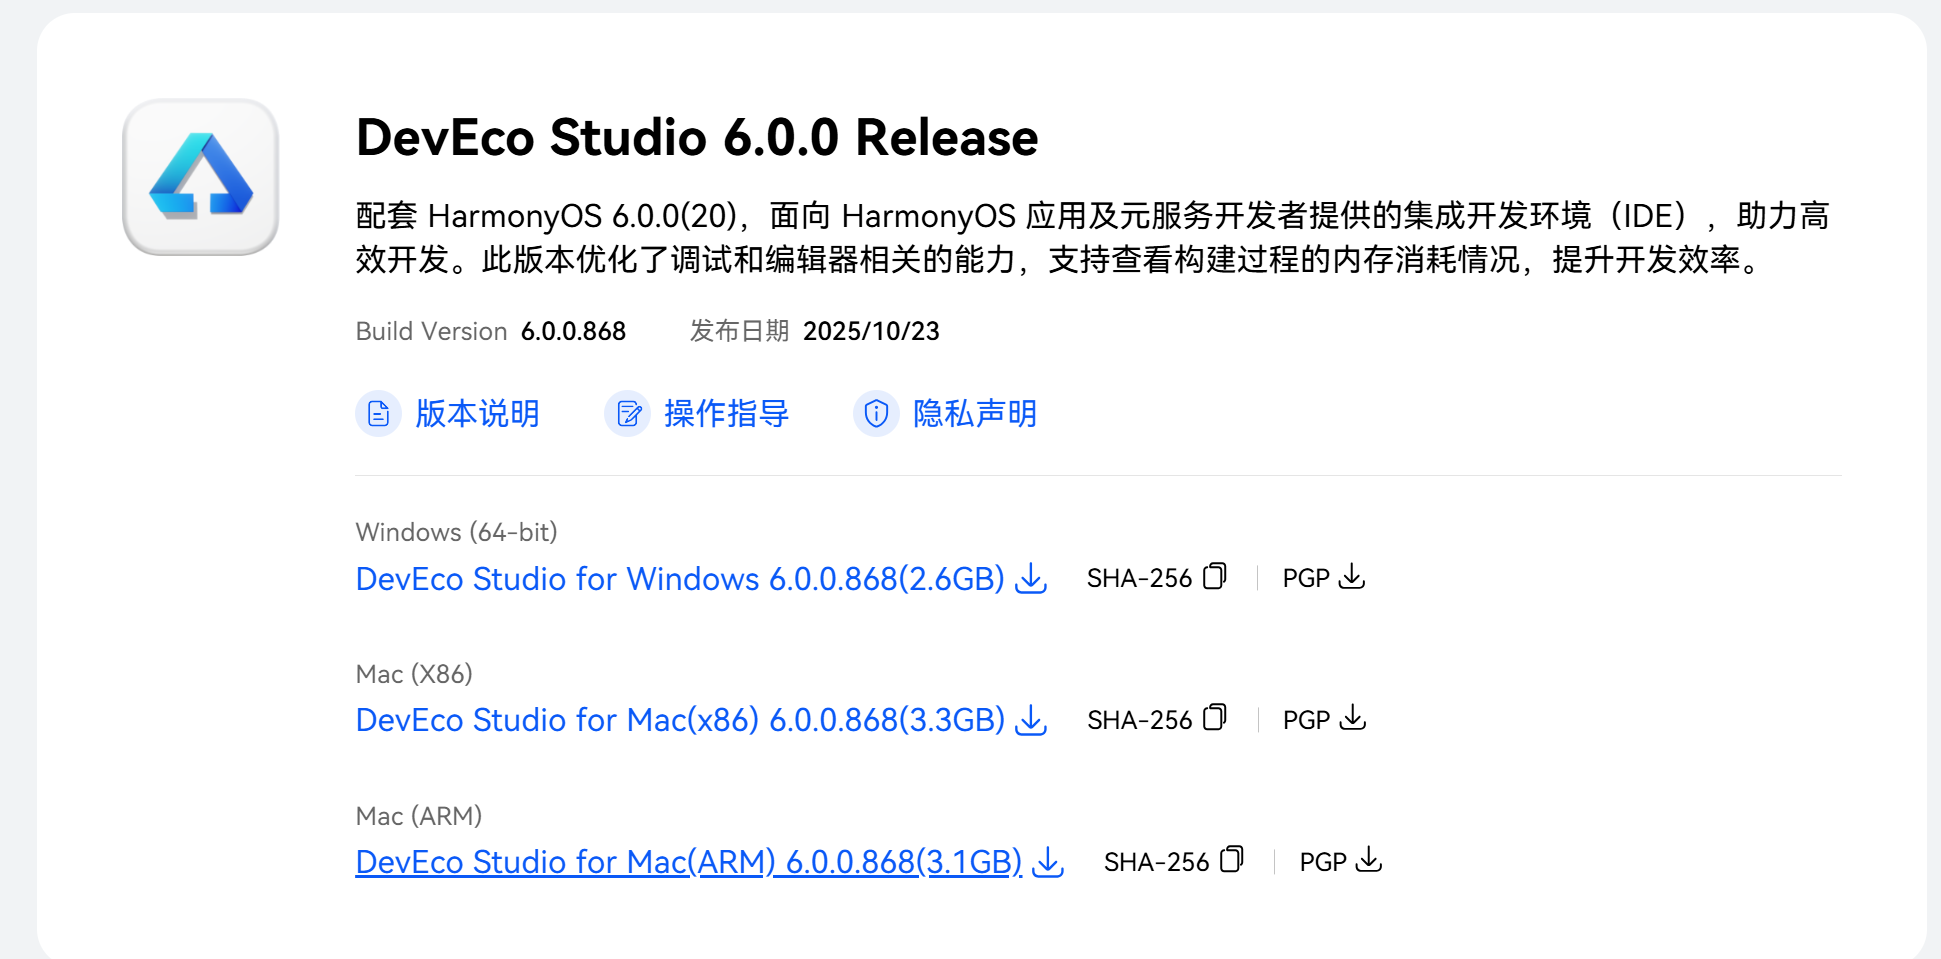The width and height of the screenshot is (1941, 959).
Task: Click SHA-256 label in the Mac(ARM) row
Action: tap(1156, 862)
